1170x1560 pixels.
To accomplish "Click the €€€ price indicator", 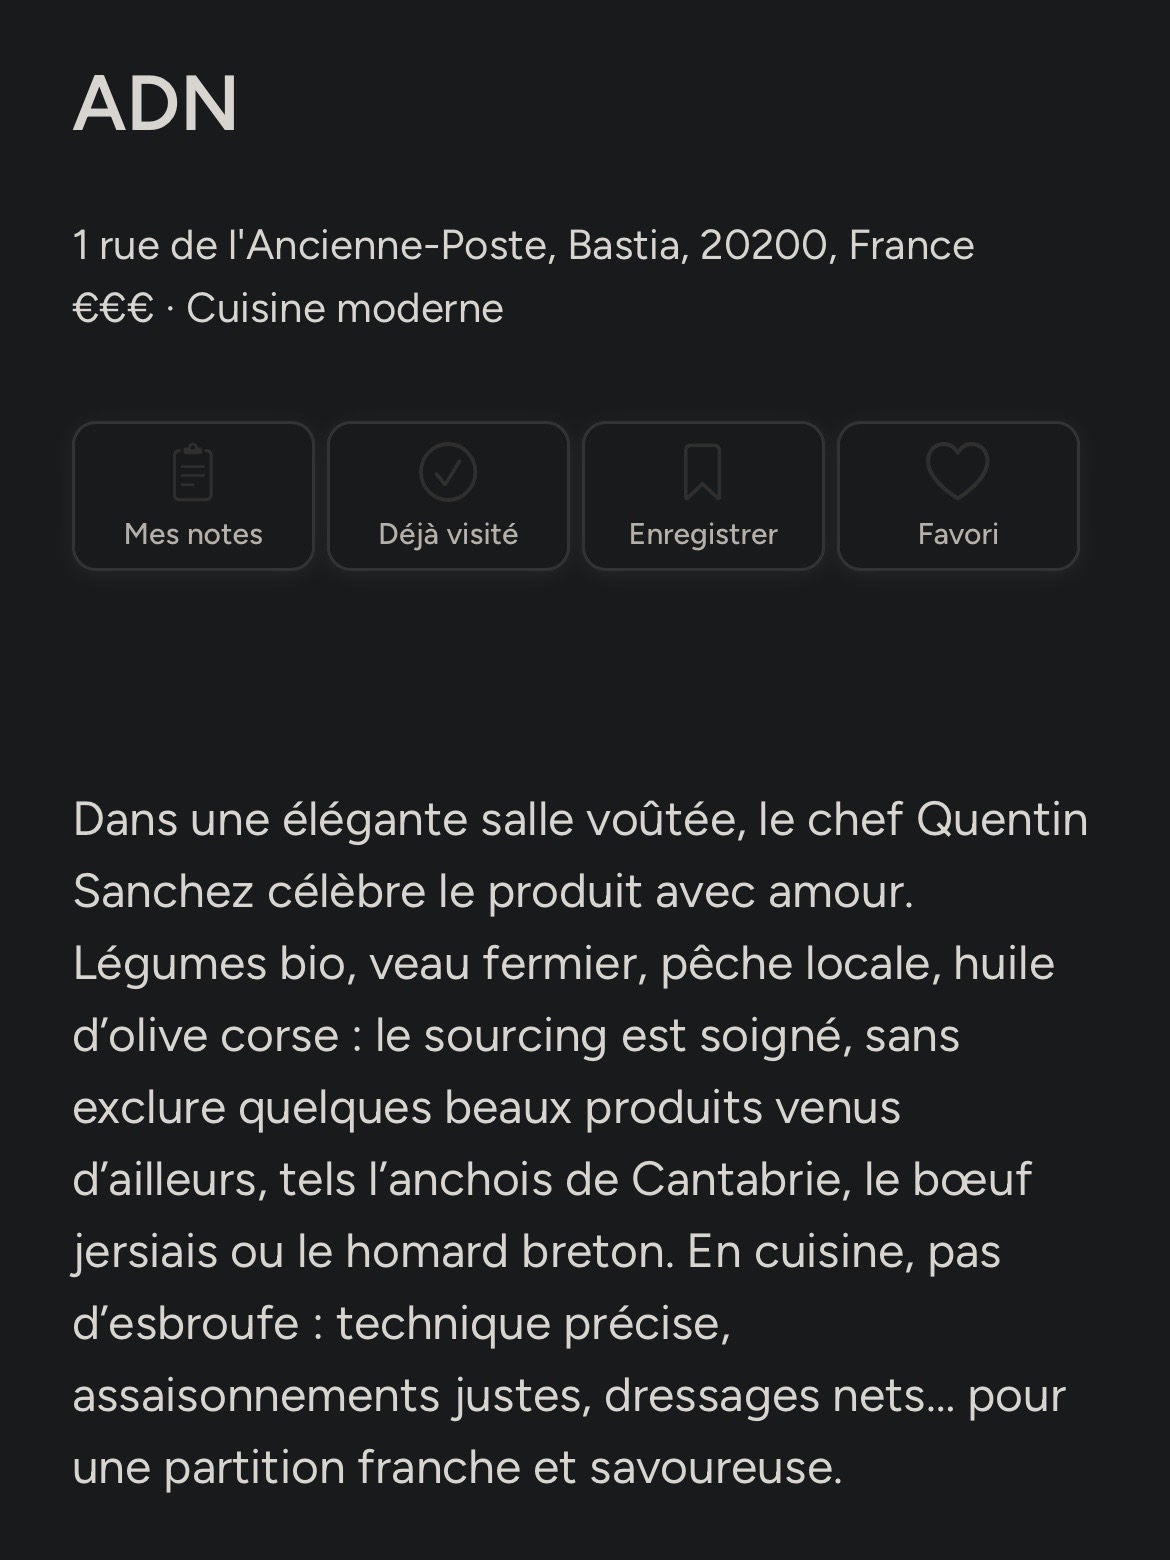I will click(x=113, y=308).
